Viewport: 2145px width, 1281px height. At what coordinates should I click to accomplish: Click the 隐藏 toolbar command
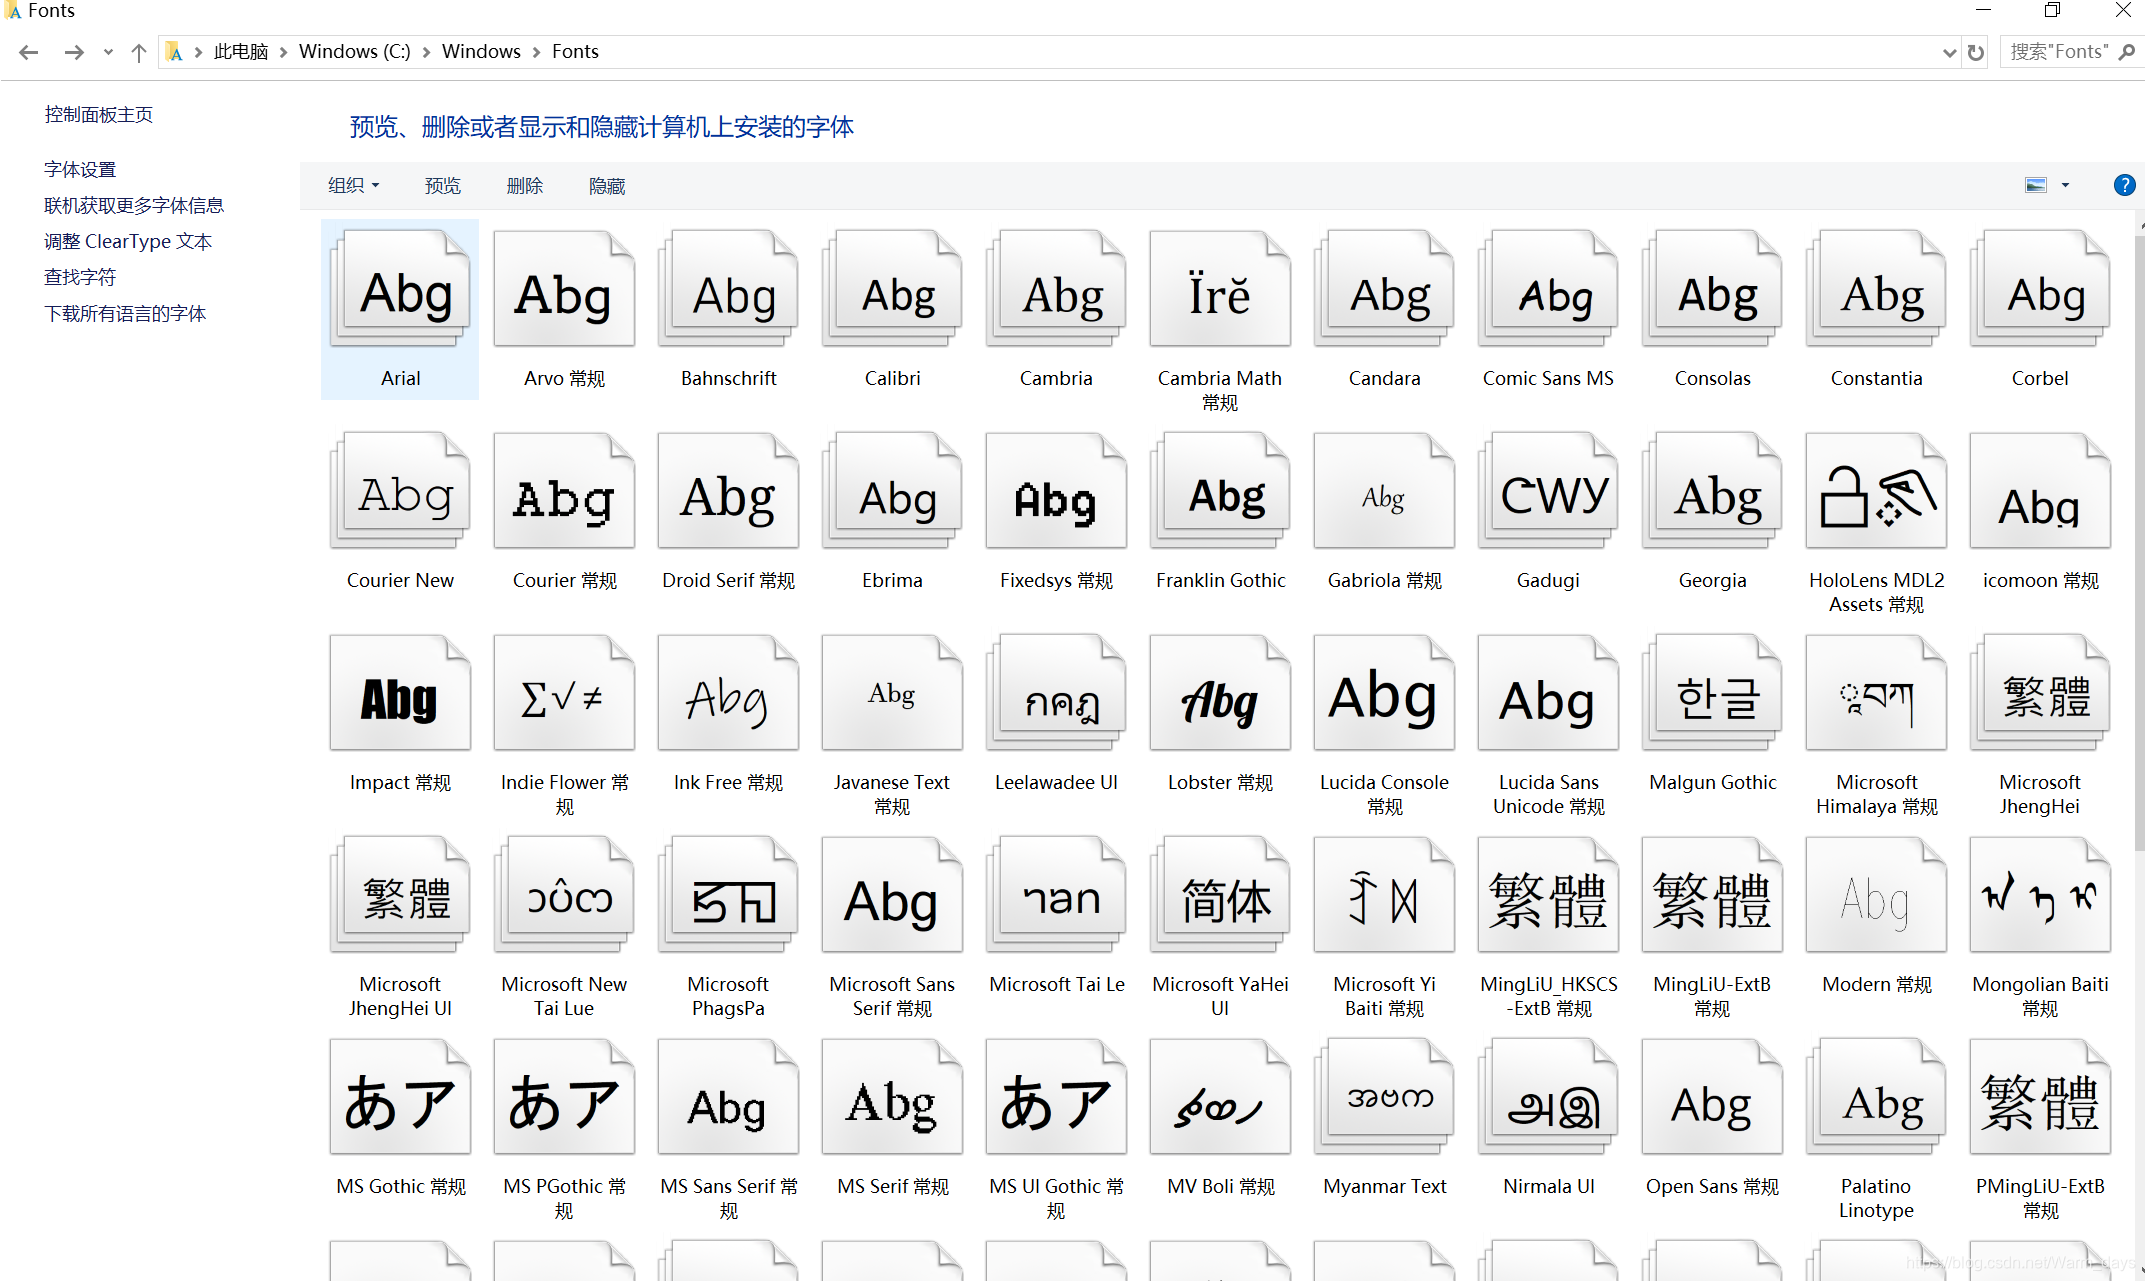[x=606, y=186]
